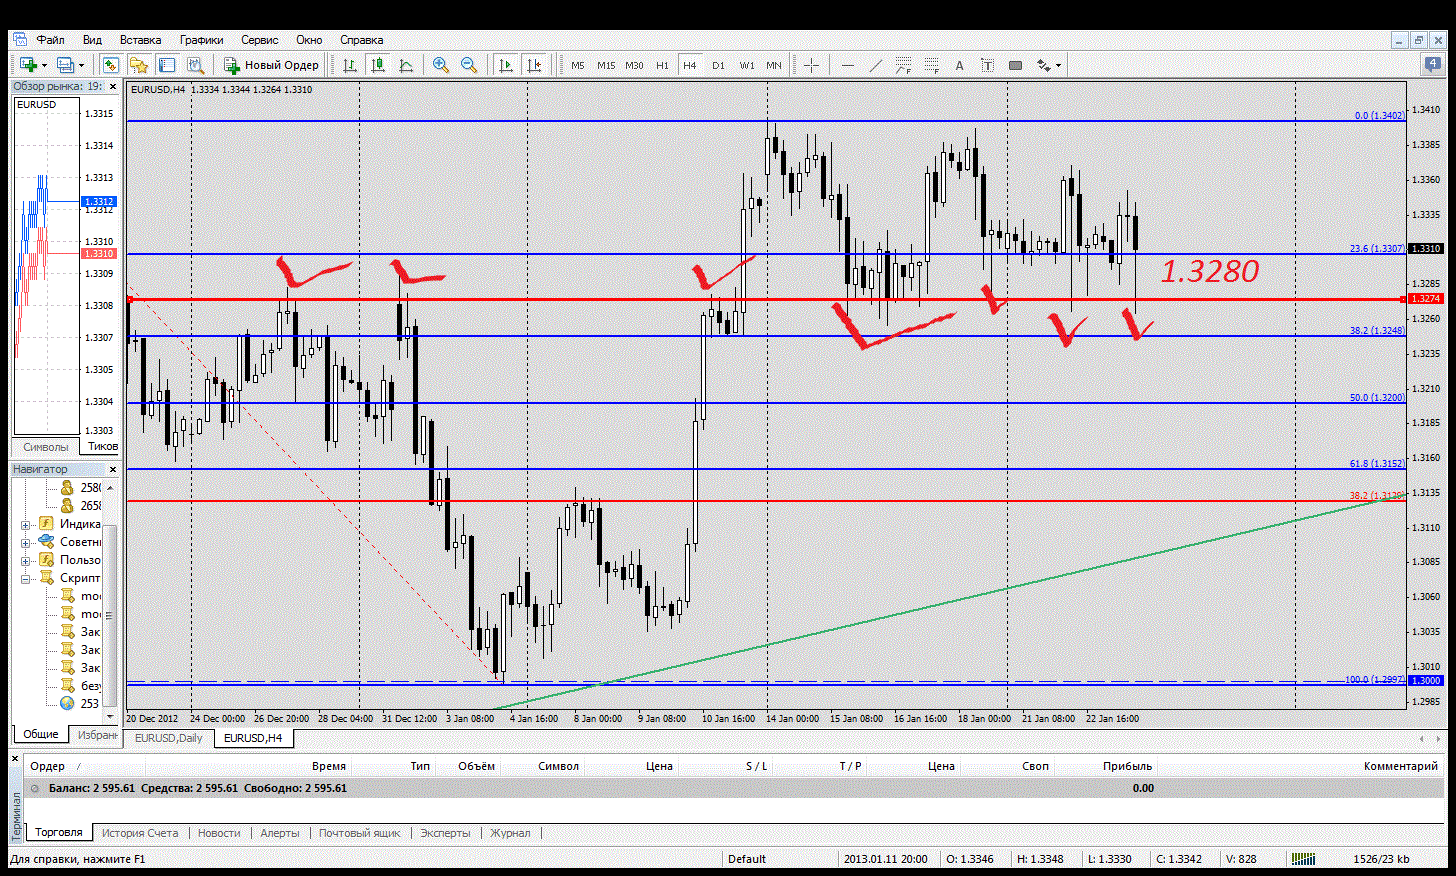1456x876 pixels.
Task: Click the Navigator panel vertical scrollbar
Action: (x=110, y=600)
